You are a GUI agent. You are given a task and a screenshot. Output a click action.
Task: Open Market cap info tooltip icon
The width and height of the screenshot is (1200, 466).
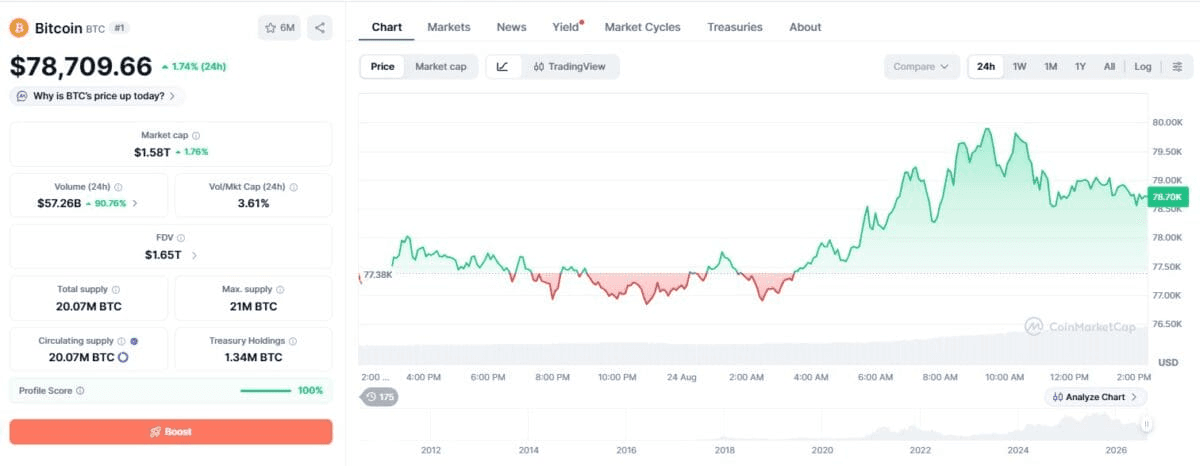tap(196, 135)
